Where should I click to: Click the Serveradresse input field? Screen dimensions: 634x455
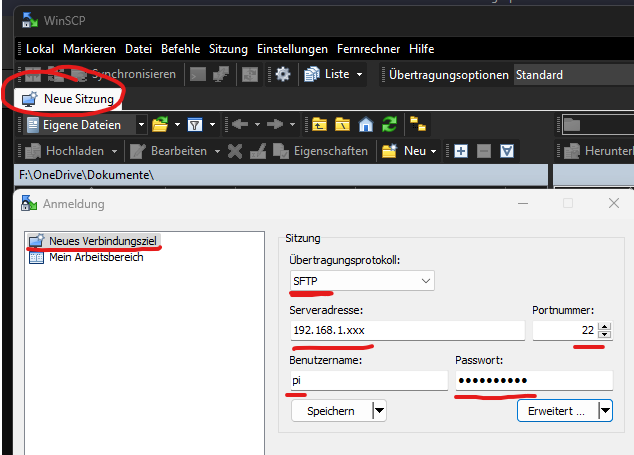pos(407,330)
